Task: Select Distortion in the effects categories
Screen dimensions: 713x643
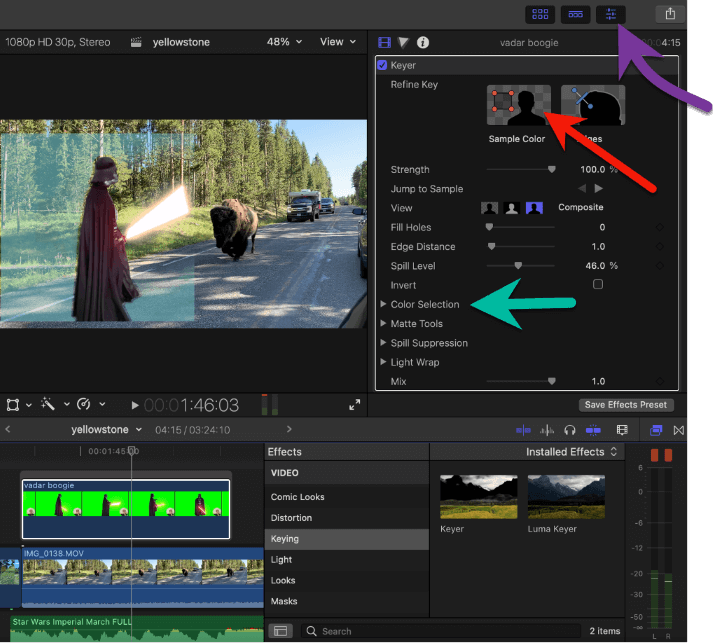Action: coord(291,518)
